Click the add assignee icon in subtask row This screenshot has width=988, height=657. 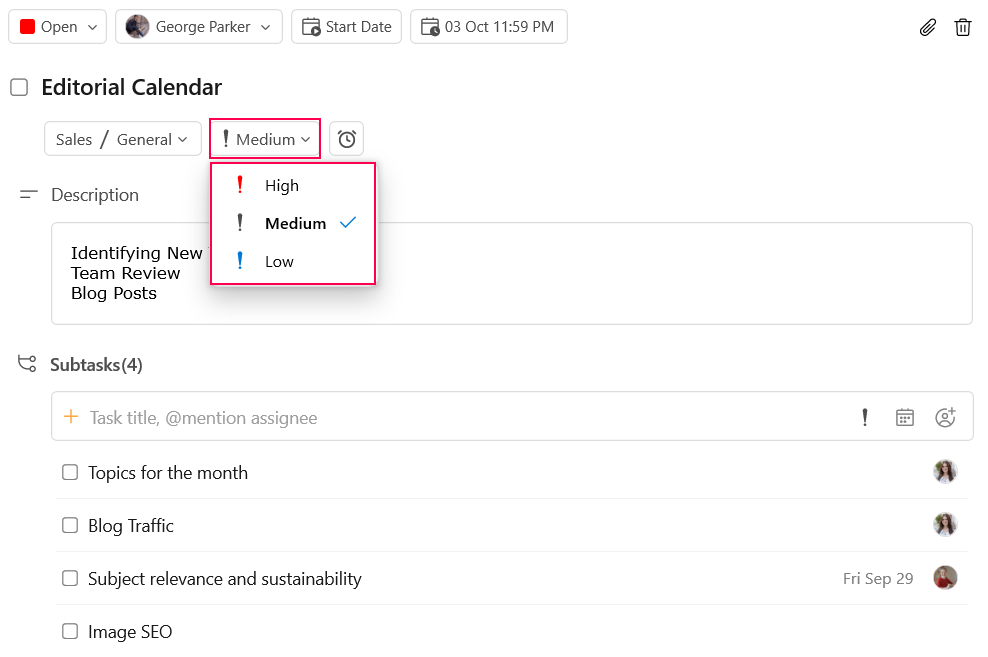945,417
